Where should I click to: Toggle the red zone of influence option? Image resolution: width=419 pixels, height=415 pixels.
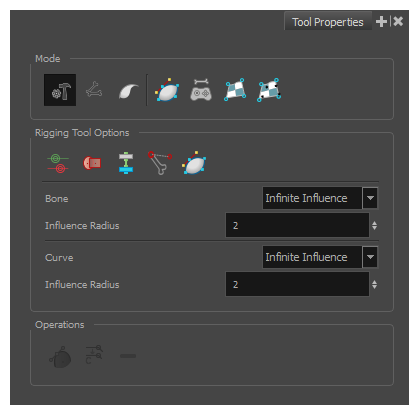tap(92, 163)
